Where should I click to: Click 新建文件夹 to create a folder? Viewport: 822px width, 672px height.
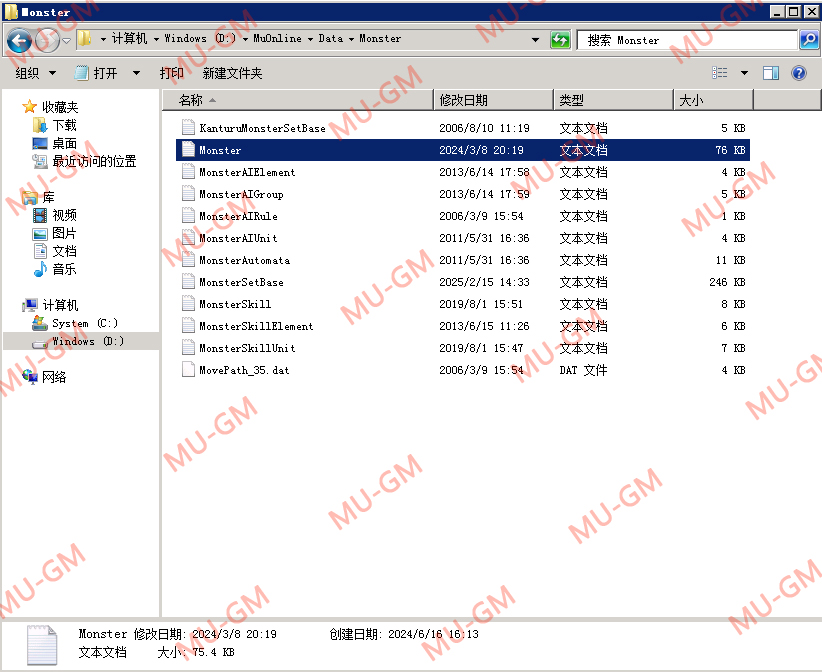(x=232, y=73)
